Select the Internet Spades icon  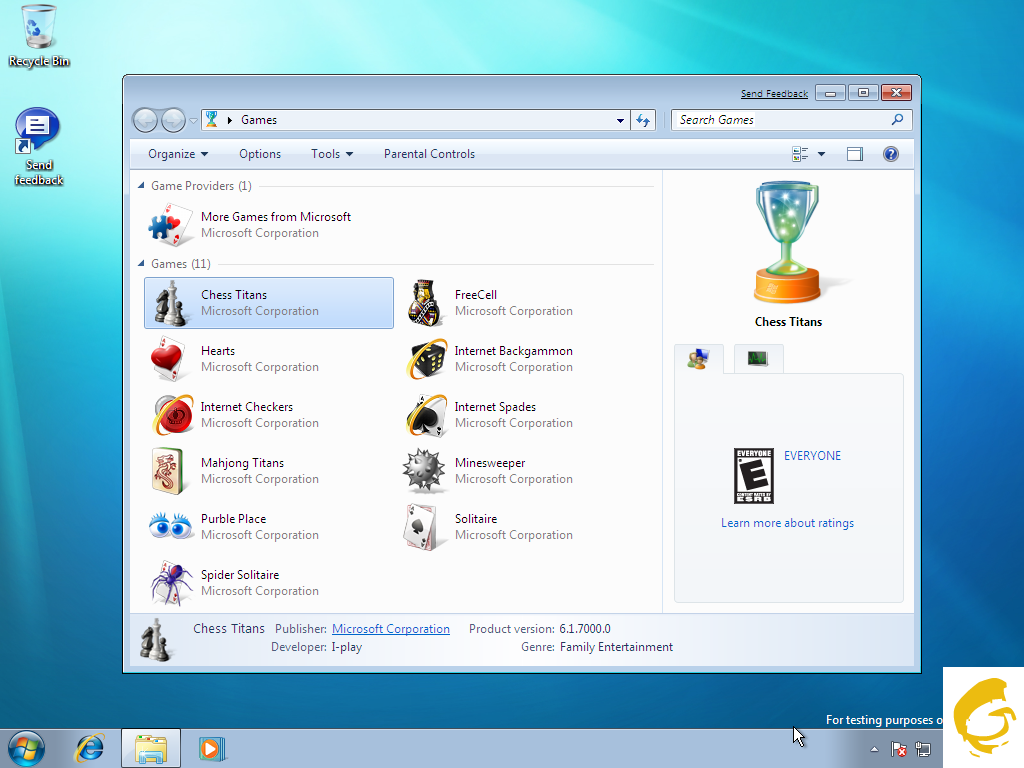click(x=426, y=415)
